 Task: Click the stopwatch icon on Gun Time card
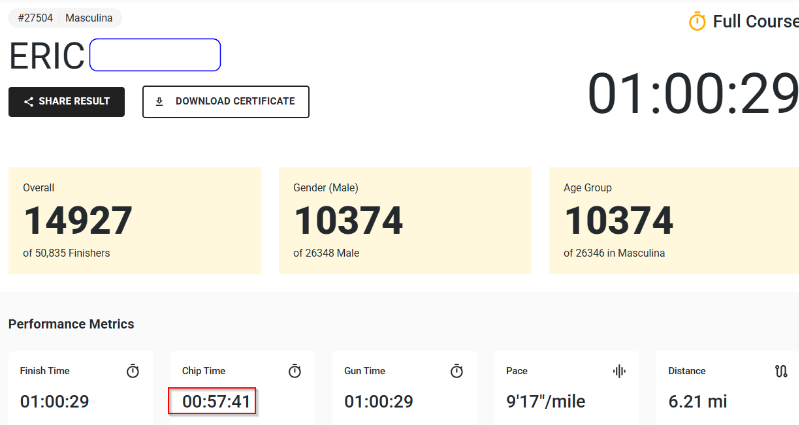pos(457,371)
